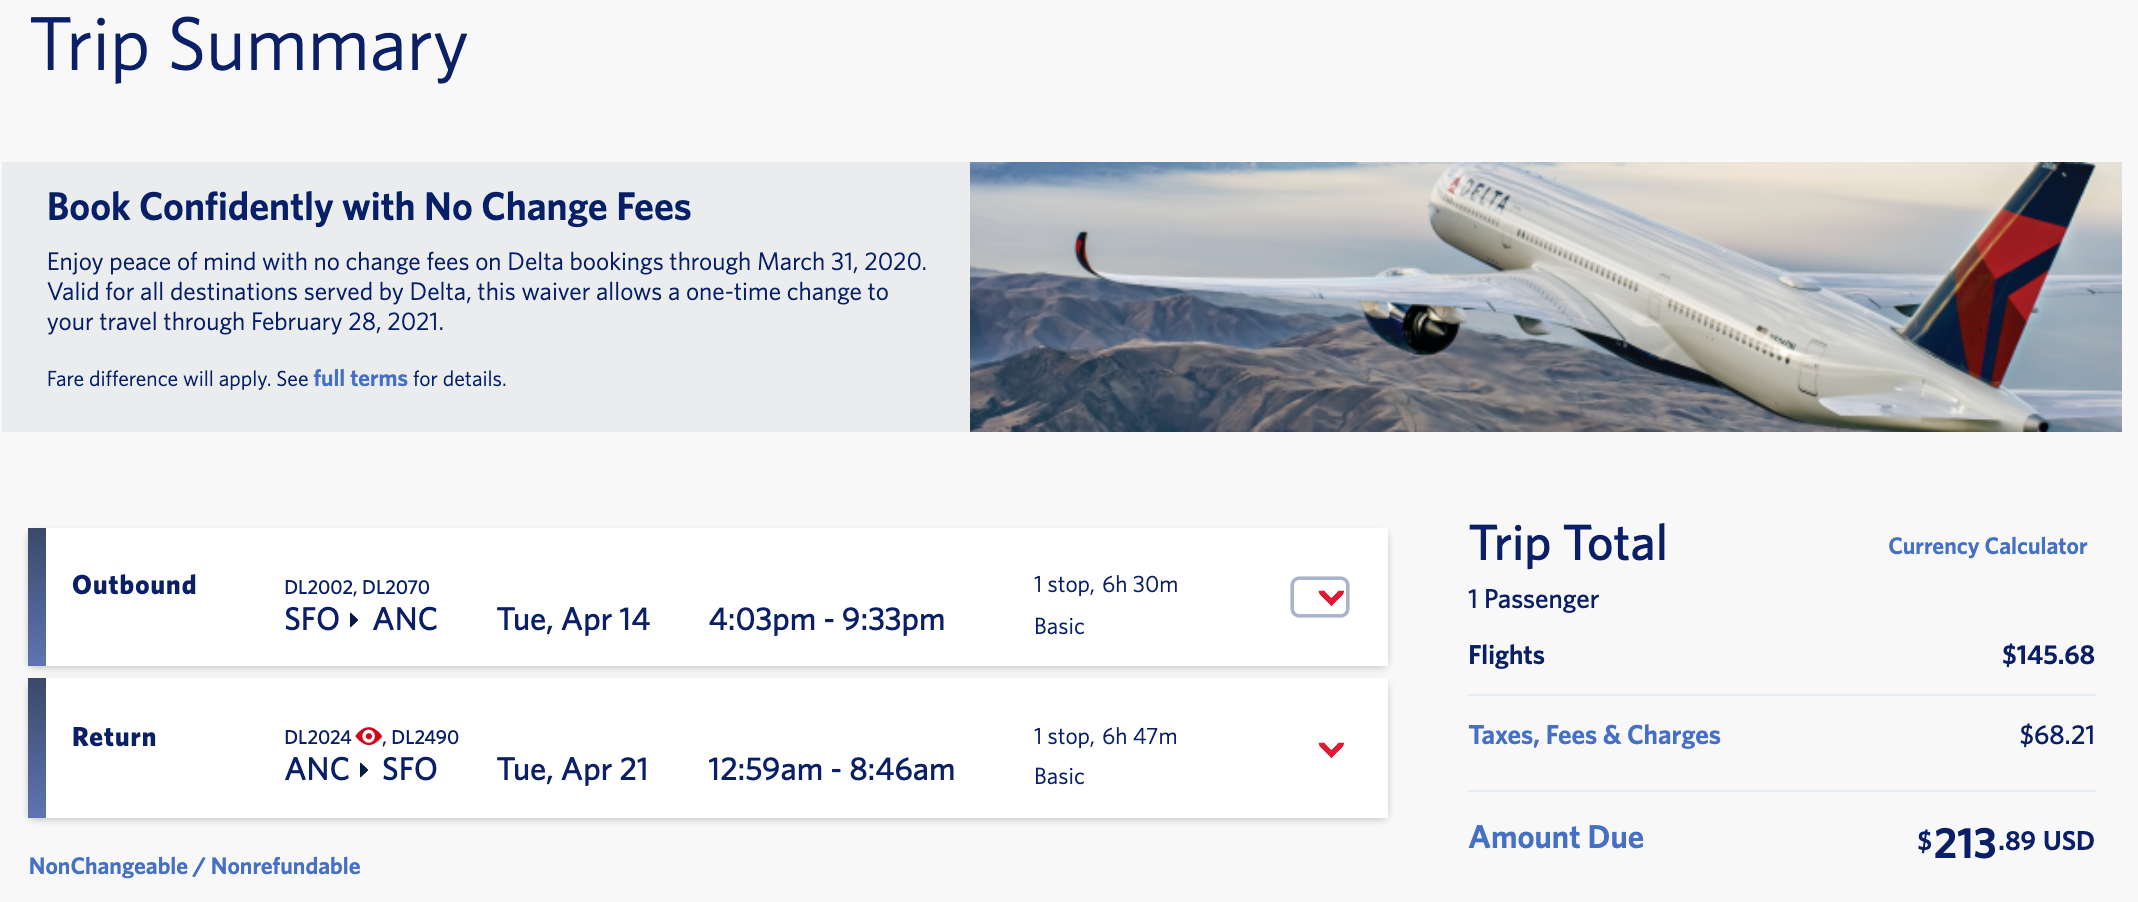The height and width of the screenshot is (902, 2138).
Task: View NonChangeable / Nonrefundable fare rules
Action: (194, 866)
